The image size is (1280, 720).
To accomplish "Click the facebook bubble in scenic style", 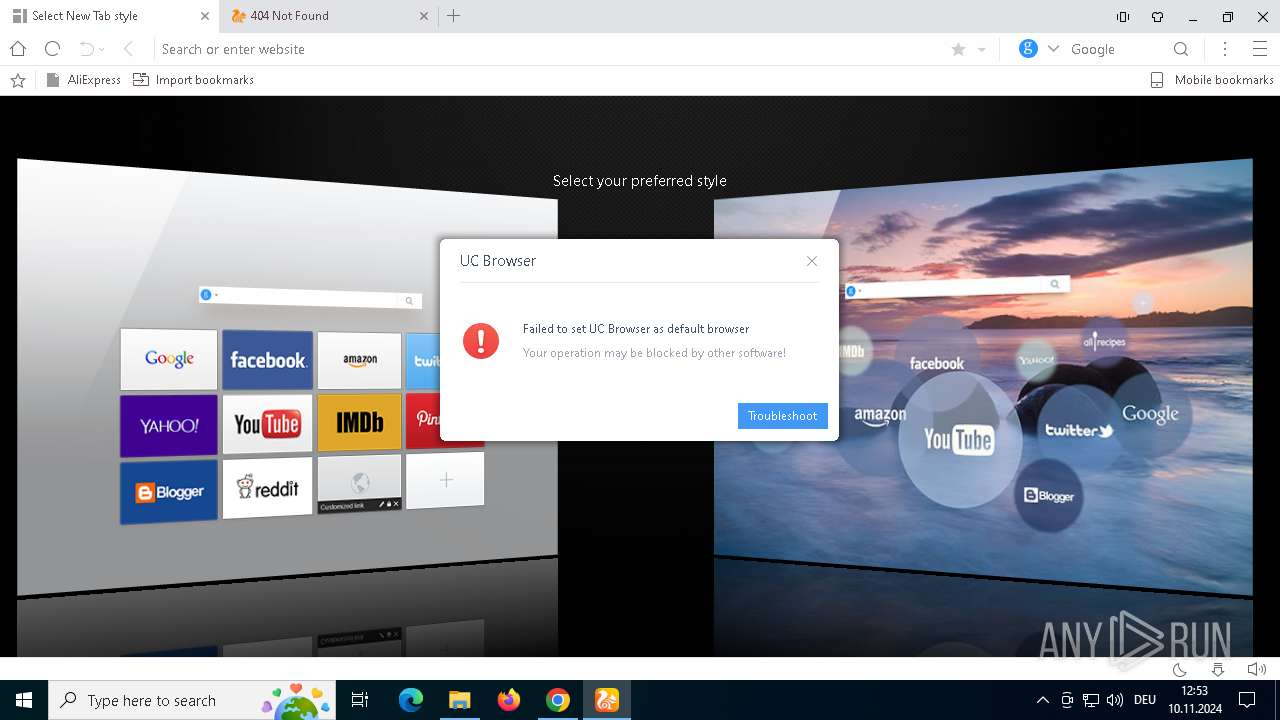I will 937,363.
